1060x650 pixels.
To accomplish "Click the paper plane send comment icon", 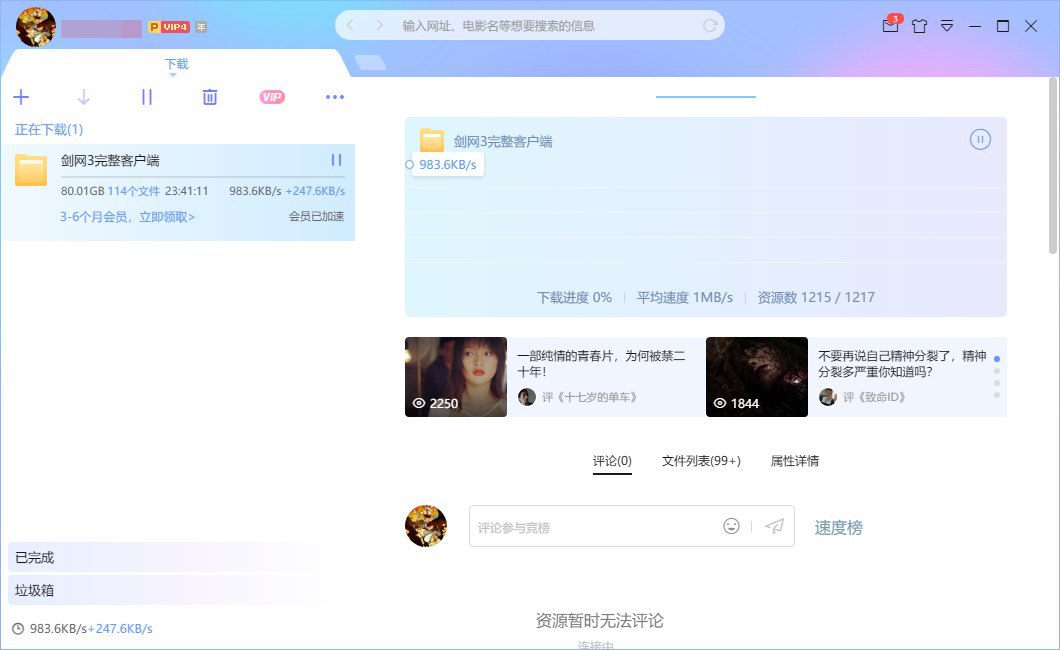I will [x=774, y=526].
